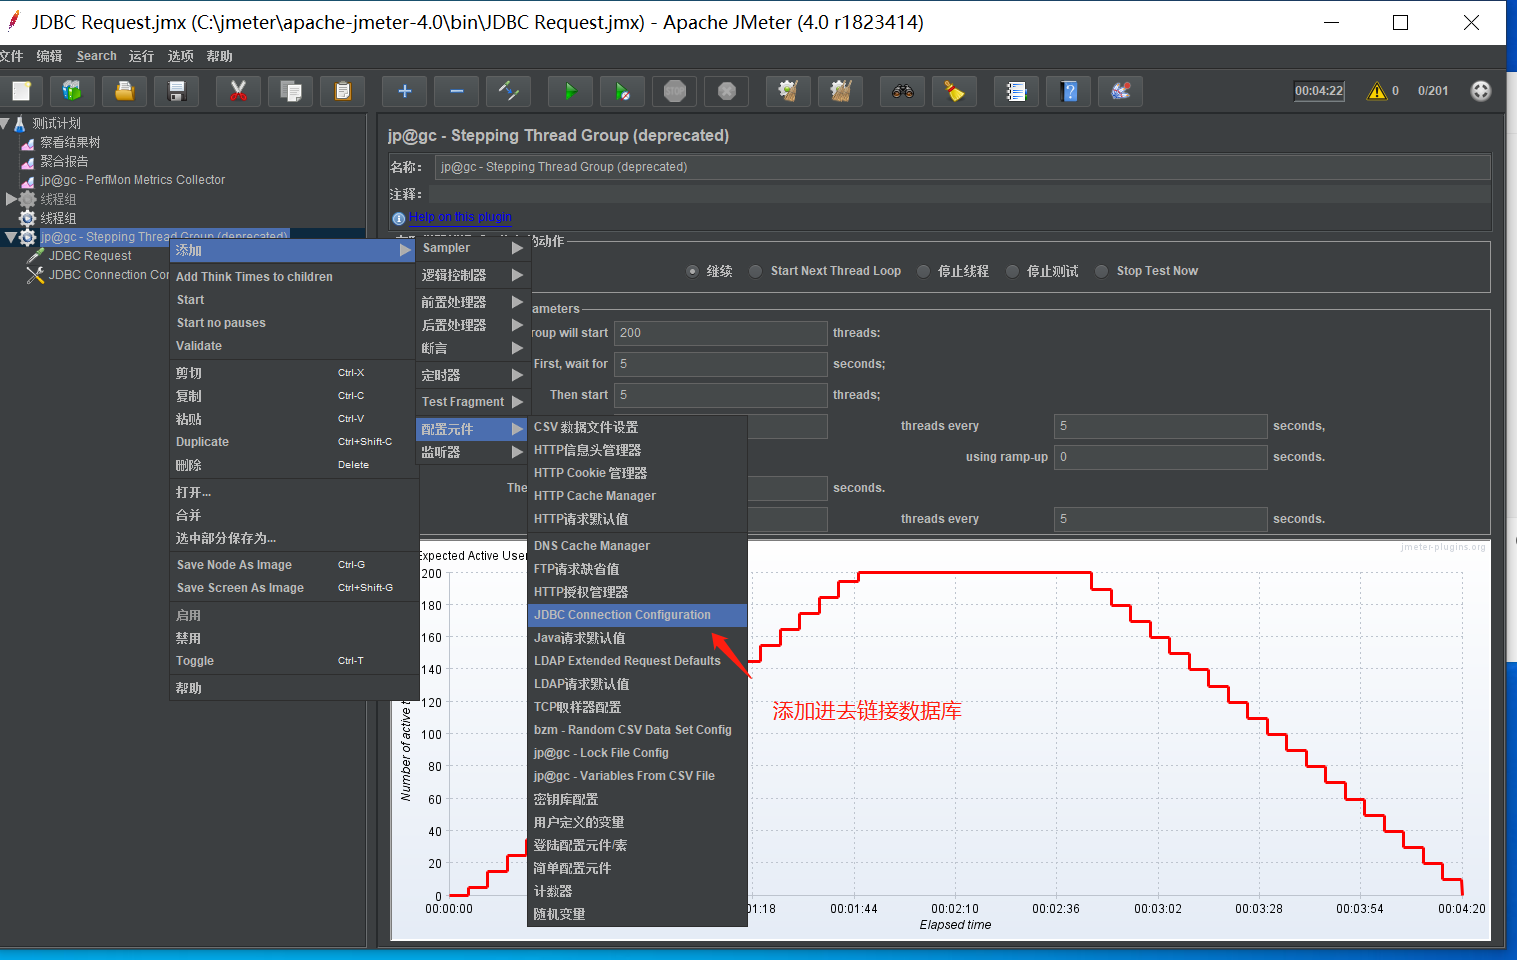Select the 停止线程 radio button

point(923,271)
